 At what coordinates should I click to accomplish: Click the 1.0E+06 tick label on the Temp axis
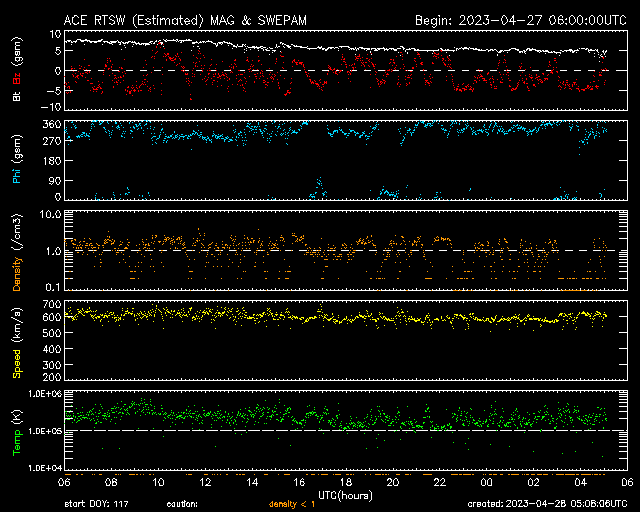[40, 394]
